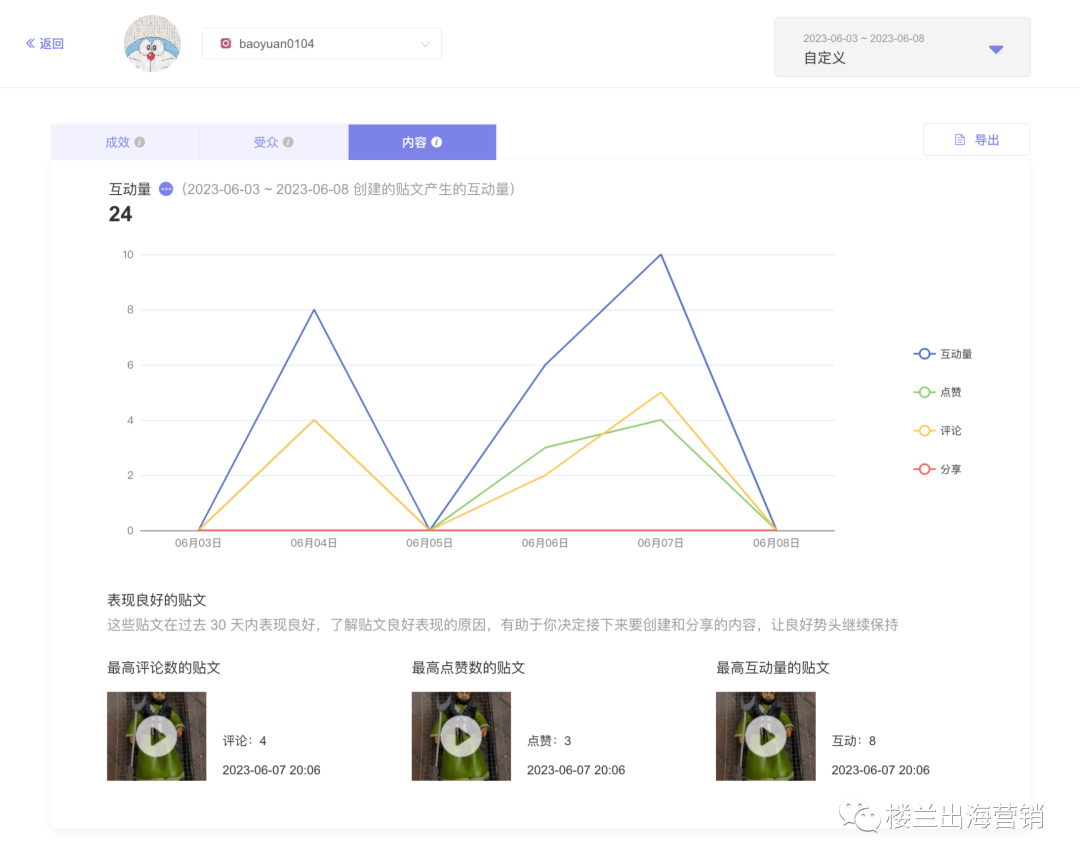Click the info icon on 受众 tab
This screenshot has height=864, width=1080.
[289, 142]
